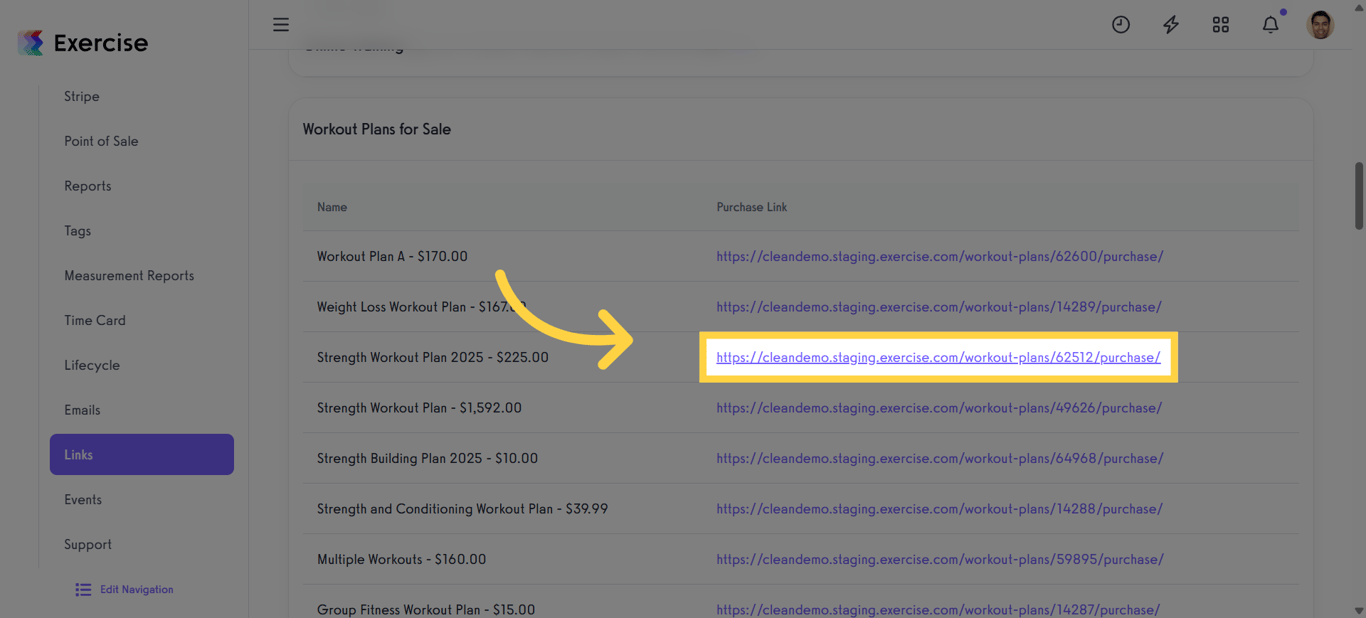Open Emails in the sidebar

pyautogui.click(x=82, y=410)
